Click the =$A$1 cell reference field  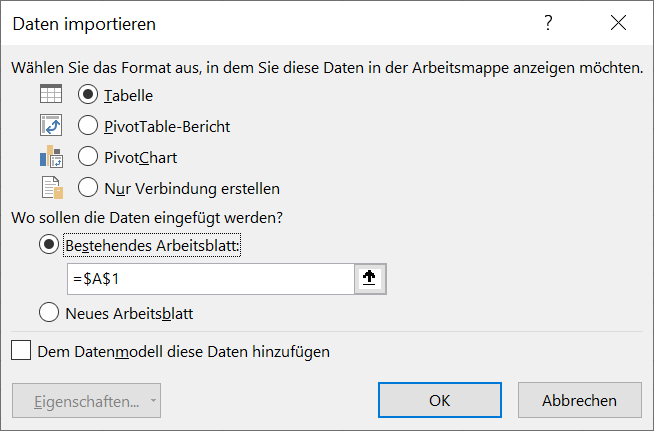(211, 279)
